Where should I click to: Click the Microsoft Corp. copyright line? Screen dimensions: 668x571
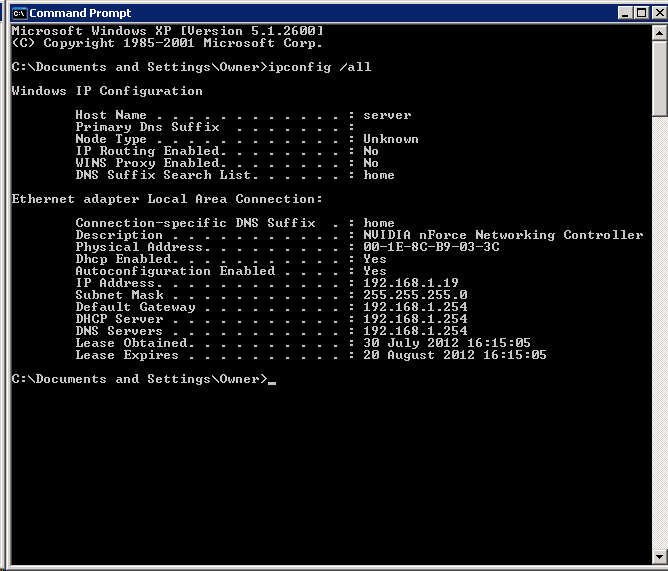click(x=167, y=43)
